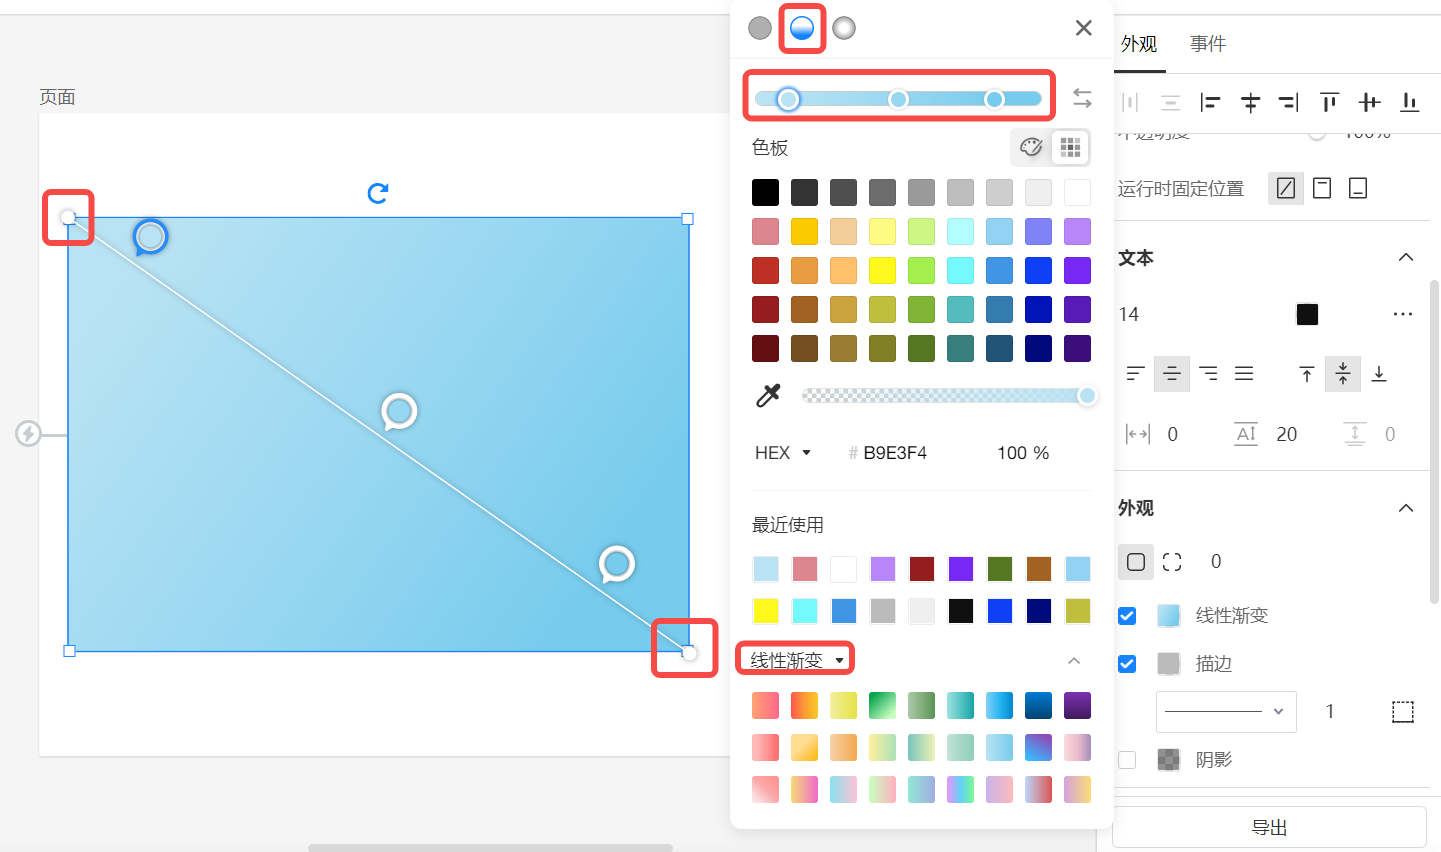Edit the 100 % opacity field
This screenshot has height=852, width=1441.
1022,453
